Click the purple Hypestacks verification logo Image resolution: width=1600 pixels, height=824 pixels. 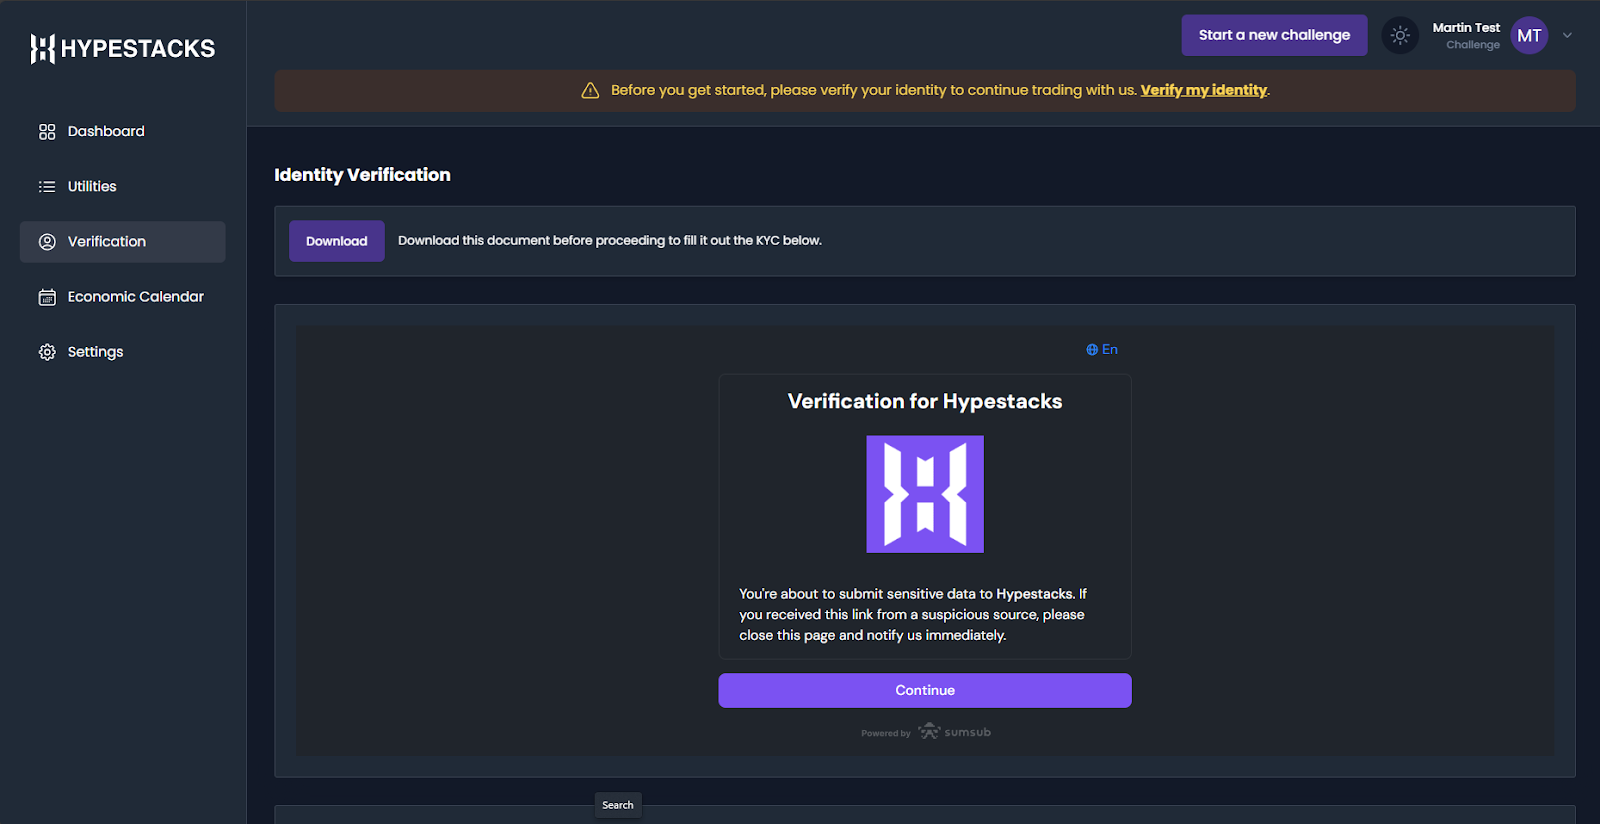pyautogui.click(x=925, y=494)
